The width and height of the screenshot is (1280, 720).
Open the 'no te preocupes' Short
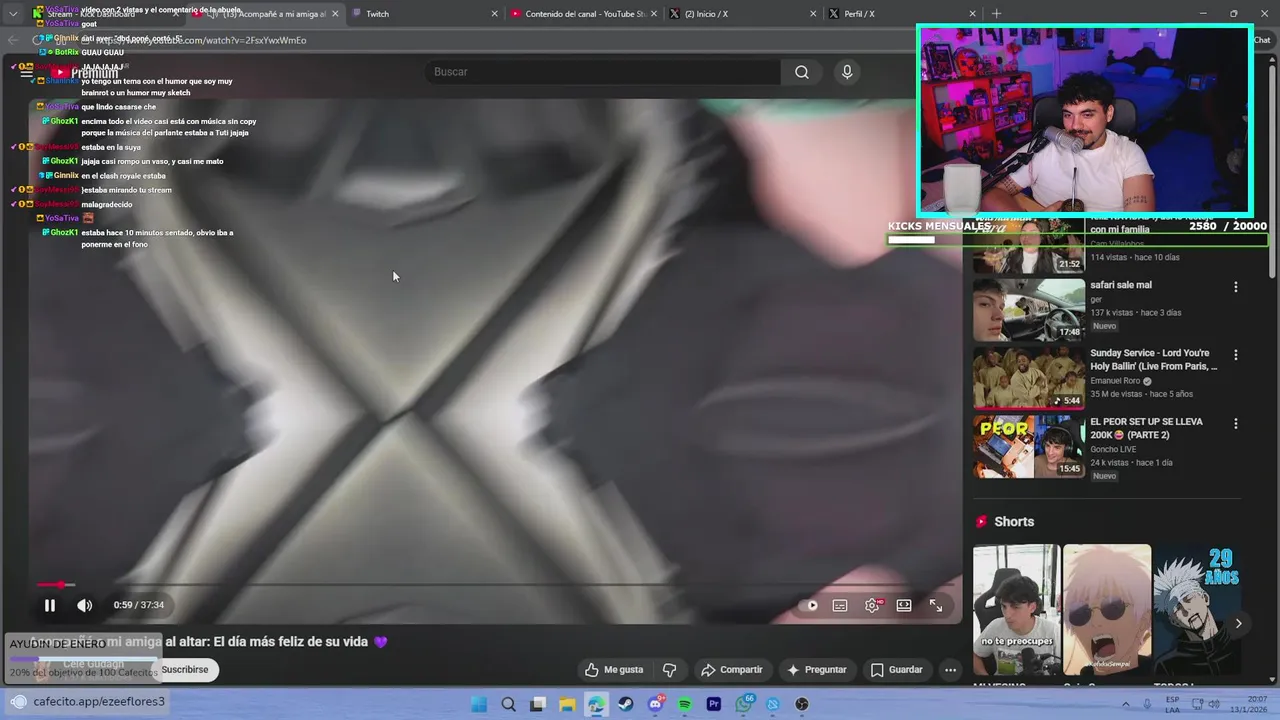point(1017,610)
